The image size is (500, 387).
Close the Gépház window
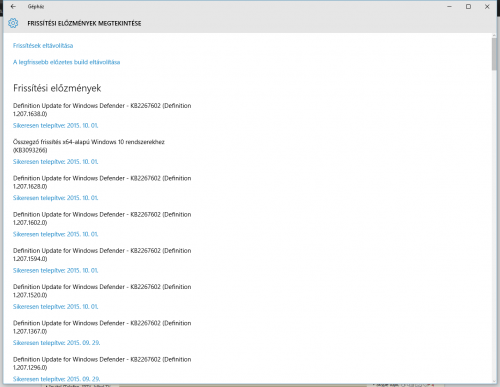(x=487, y=6)
